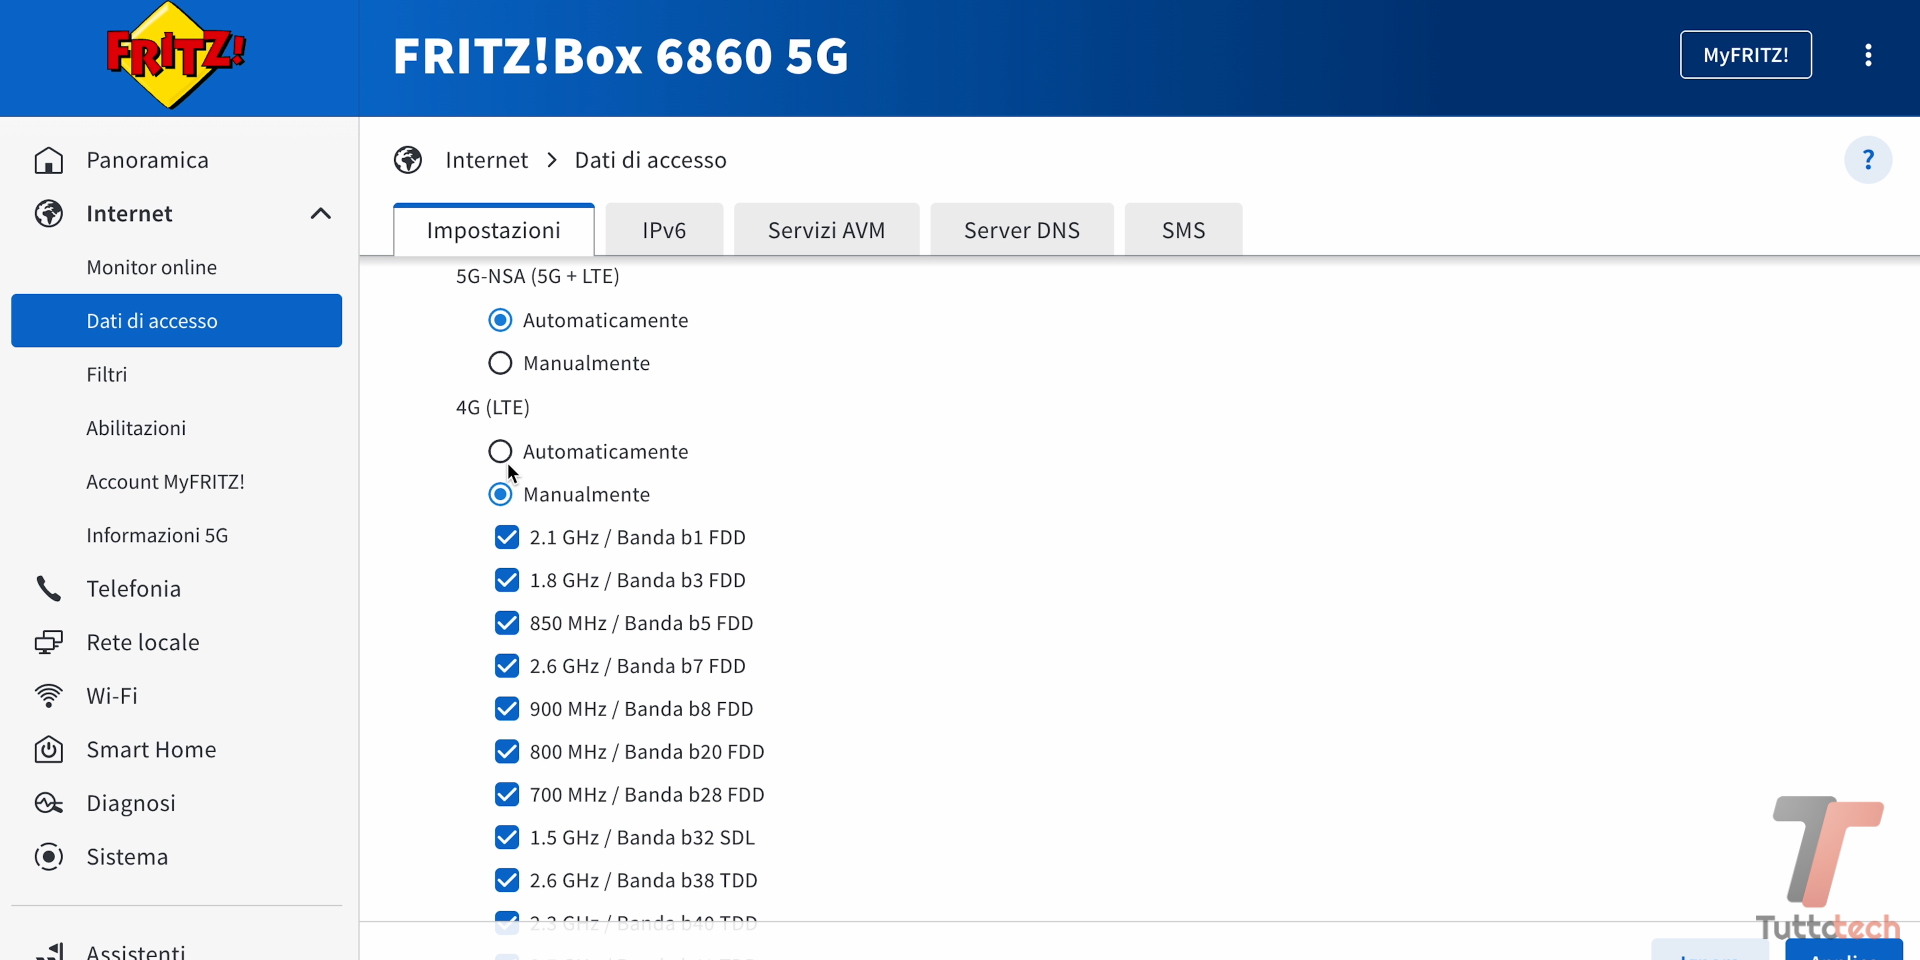Click the Internet globe icon in sidebar
Screen dimensions: 1920x960
tap(48, 213)
